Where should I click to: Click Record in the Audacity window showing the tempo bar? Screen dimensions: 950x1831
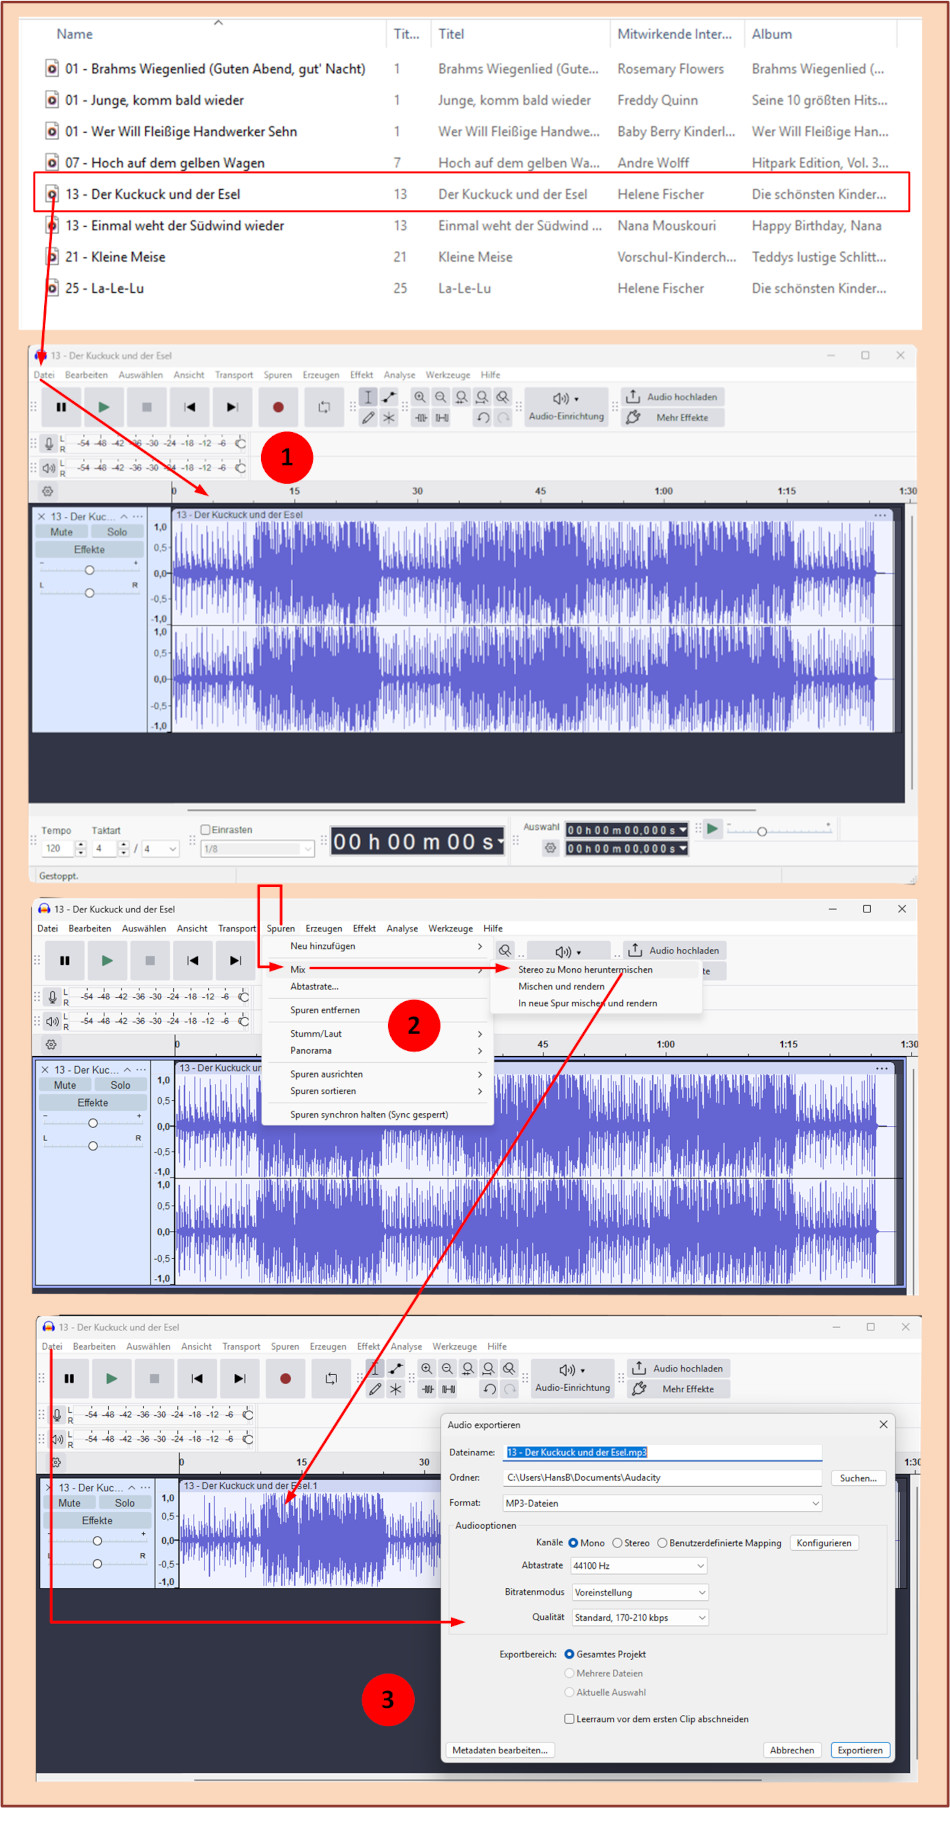pyautogui.click(x=278, y=407)
